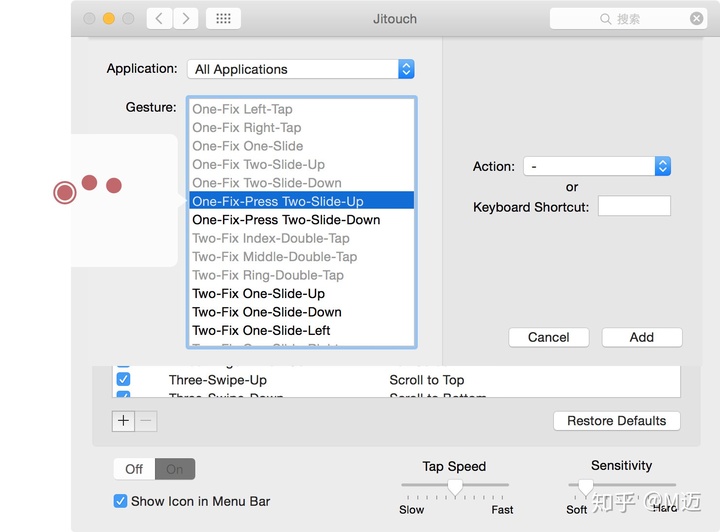The width and height of the screenshot is (720, 532).
Task: Select gesture One-Fix Left-Tap
Action: click(301, 109)
